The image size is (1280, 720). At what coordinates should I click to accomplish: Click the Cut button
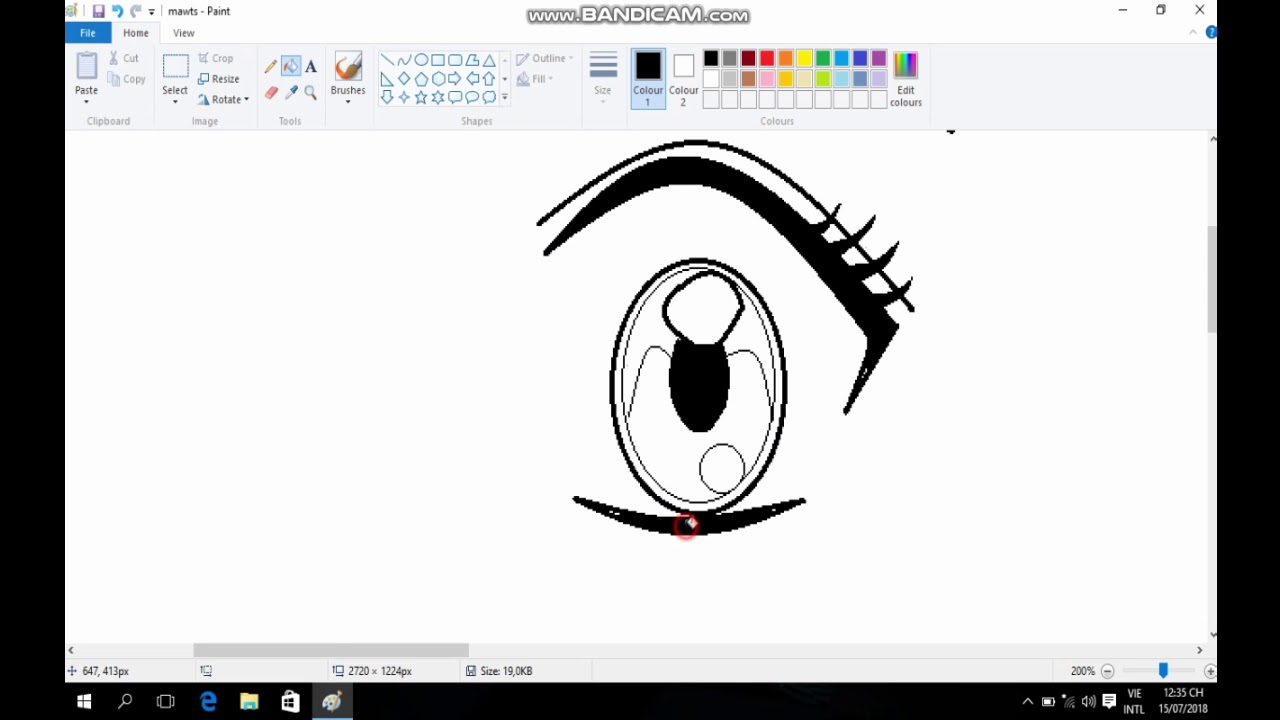click(126, 59)
